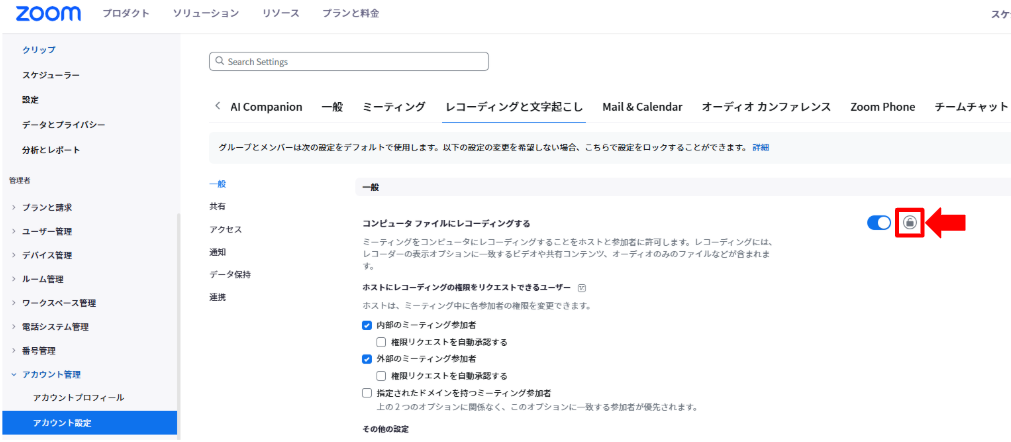This screenshot has width=1011, height=442.
Task: Click the 詳細 link
Action: tap(761, 148)
